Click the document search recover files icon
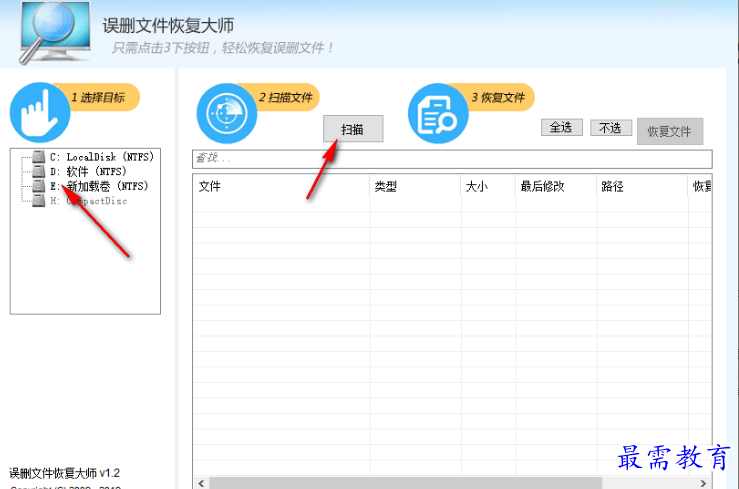 click(438, 113)
